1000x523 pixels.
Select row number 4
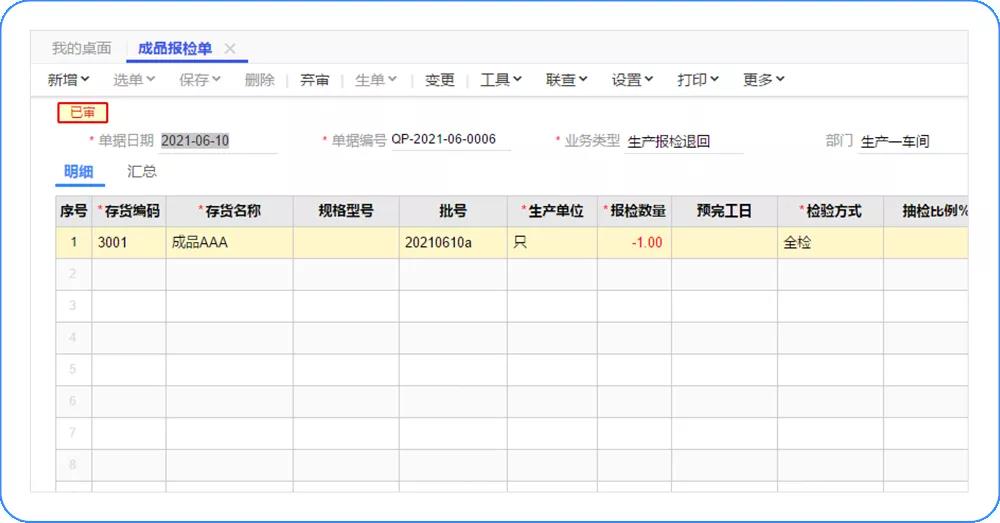point(73,338)
